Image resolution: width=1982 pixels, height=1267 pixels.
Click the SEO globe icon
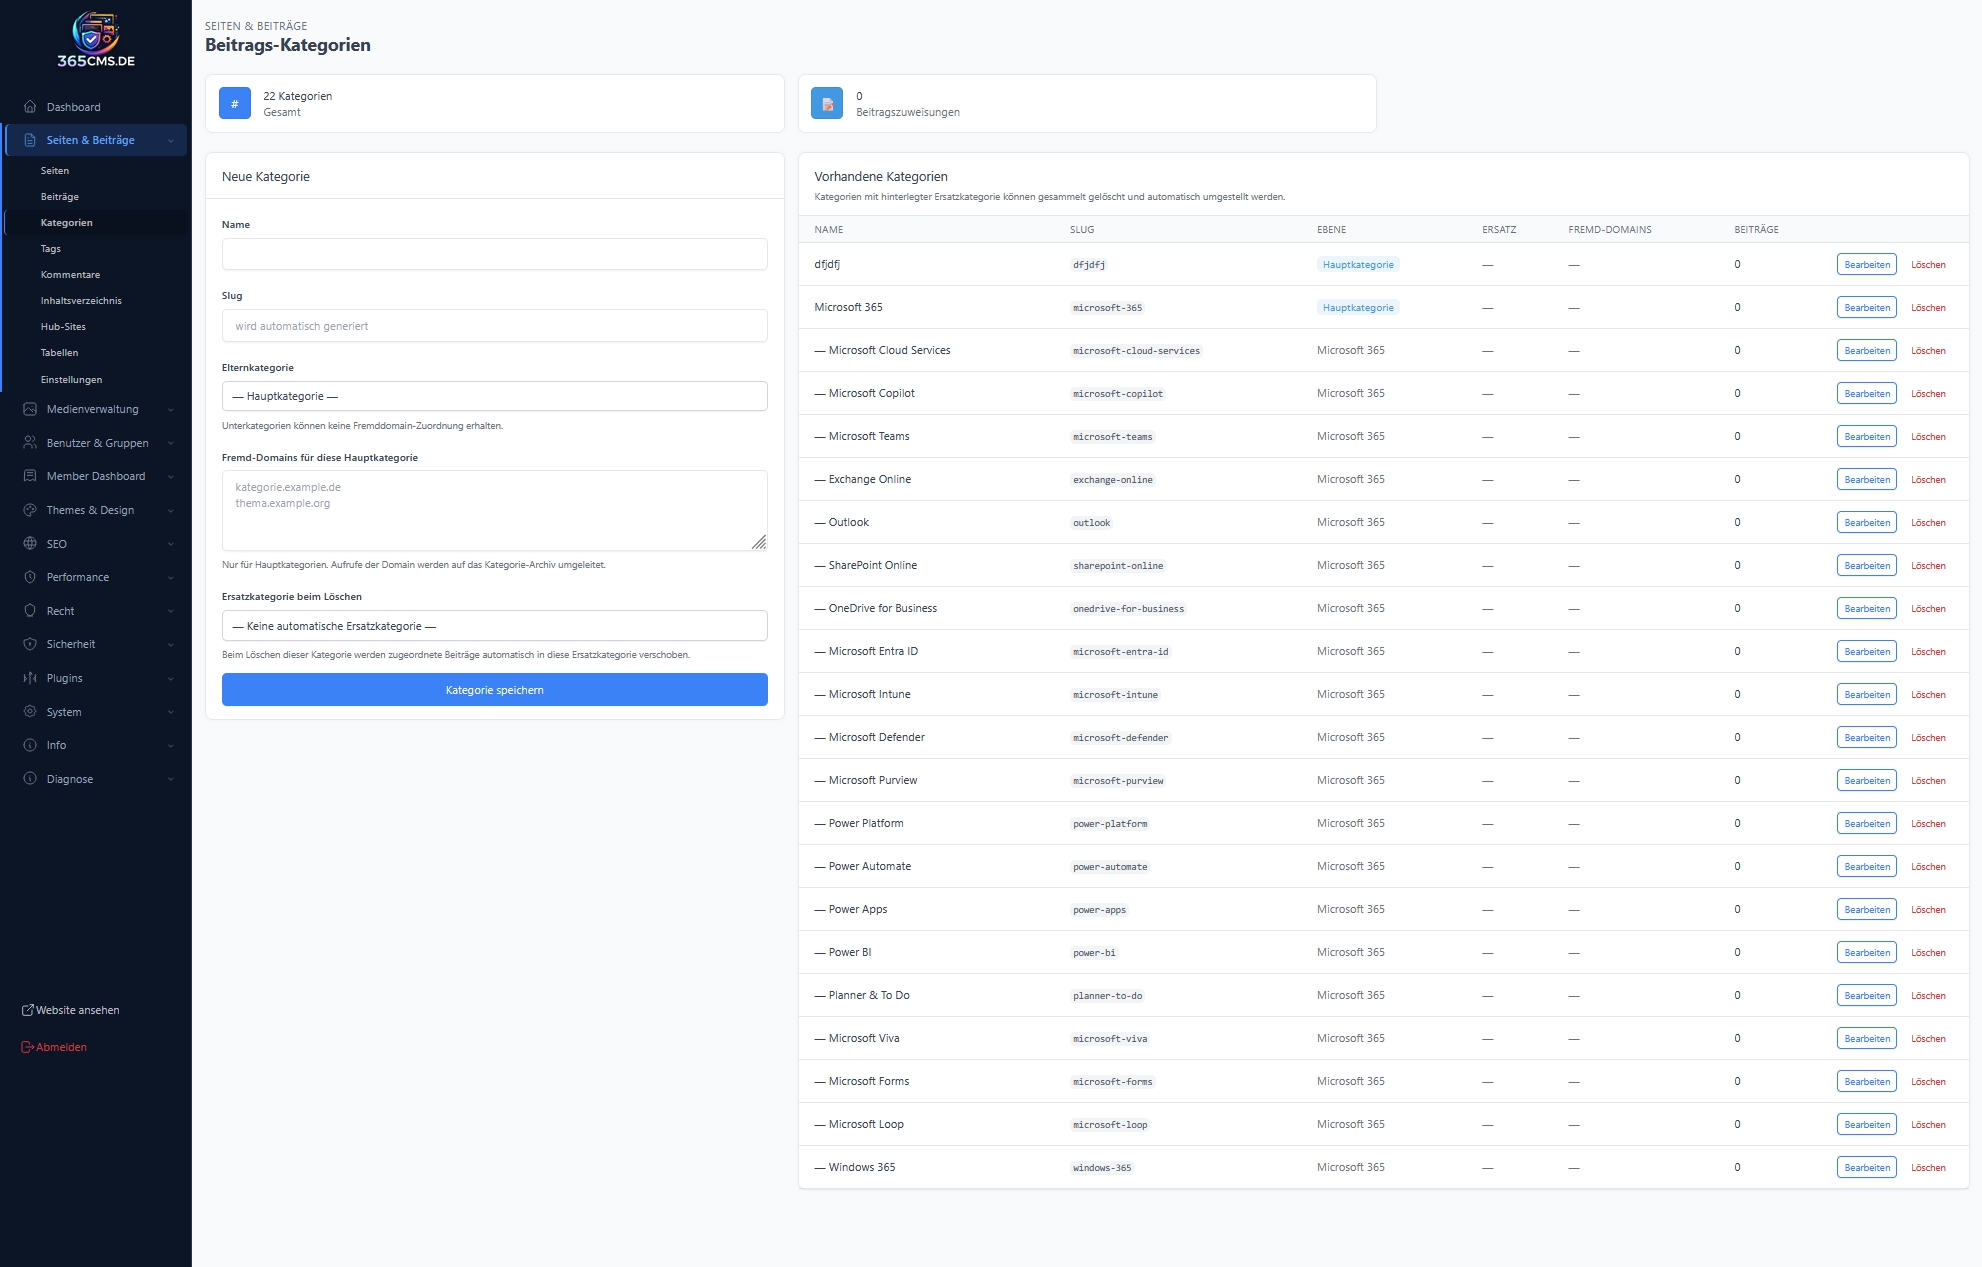coord(30,544)
